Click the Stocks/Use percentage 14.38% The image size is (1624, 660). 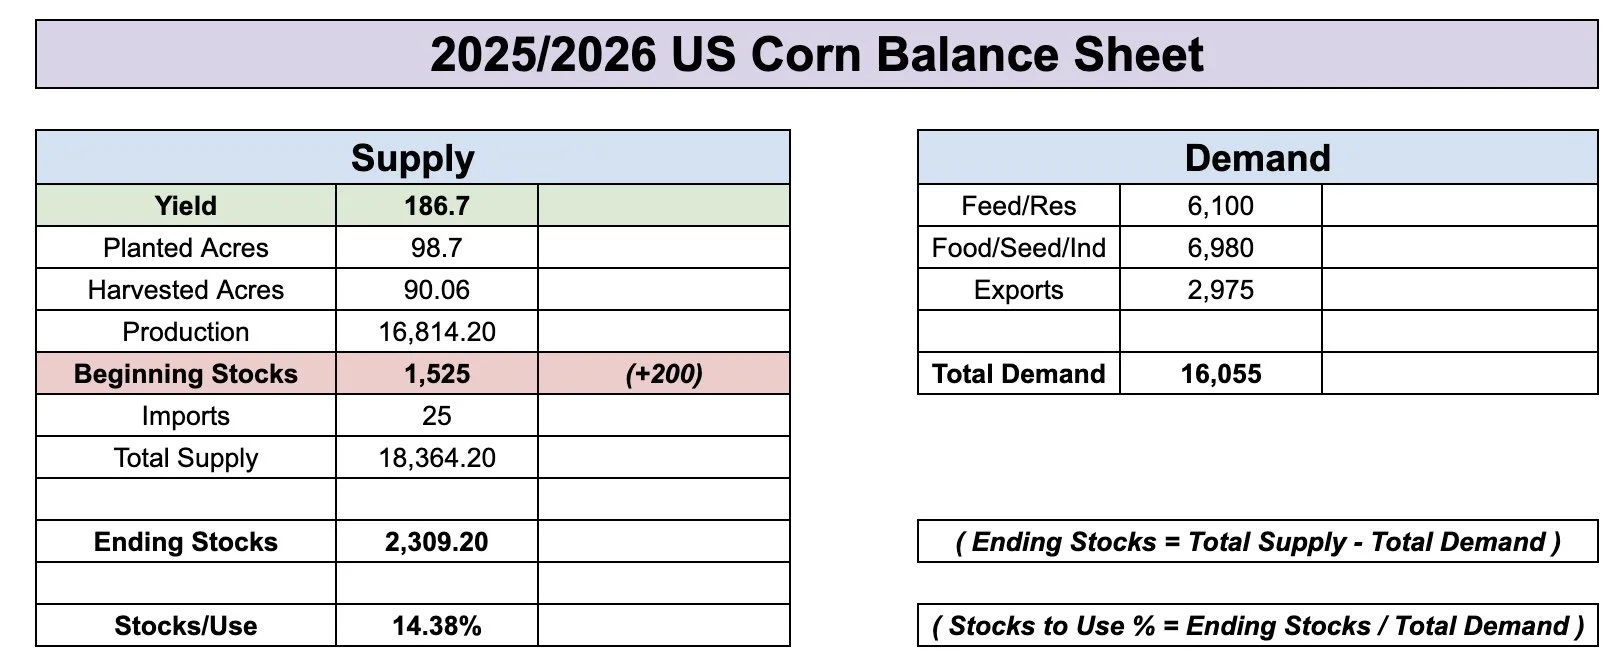click(437, 625)
